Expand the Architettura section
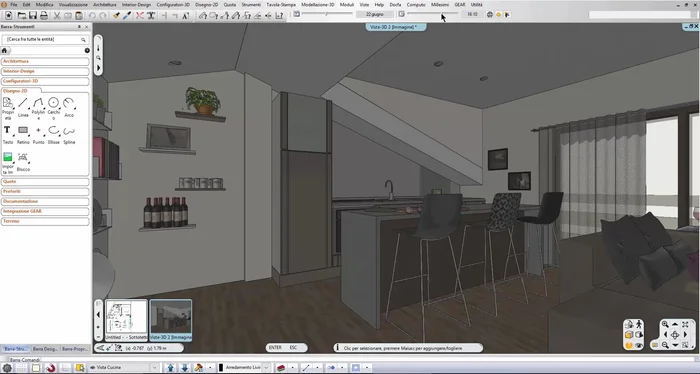The image size is (700, 374). coord(45,61)
